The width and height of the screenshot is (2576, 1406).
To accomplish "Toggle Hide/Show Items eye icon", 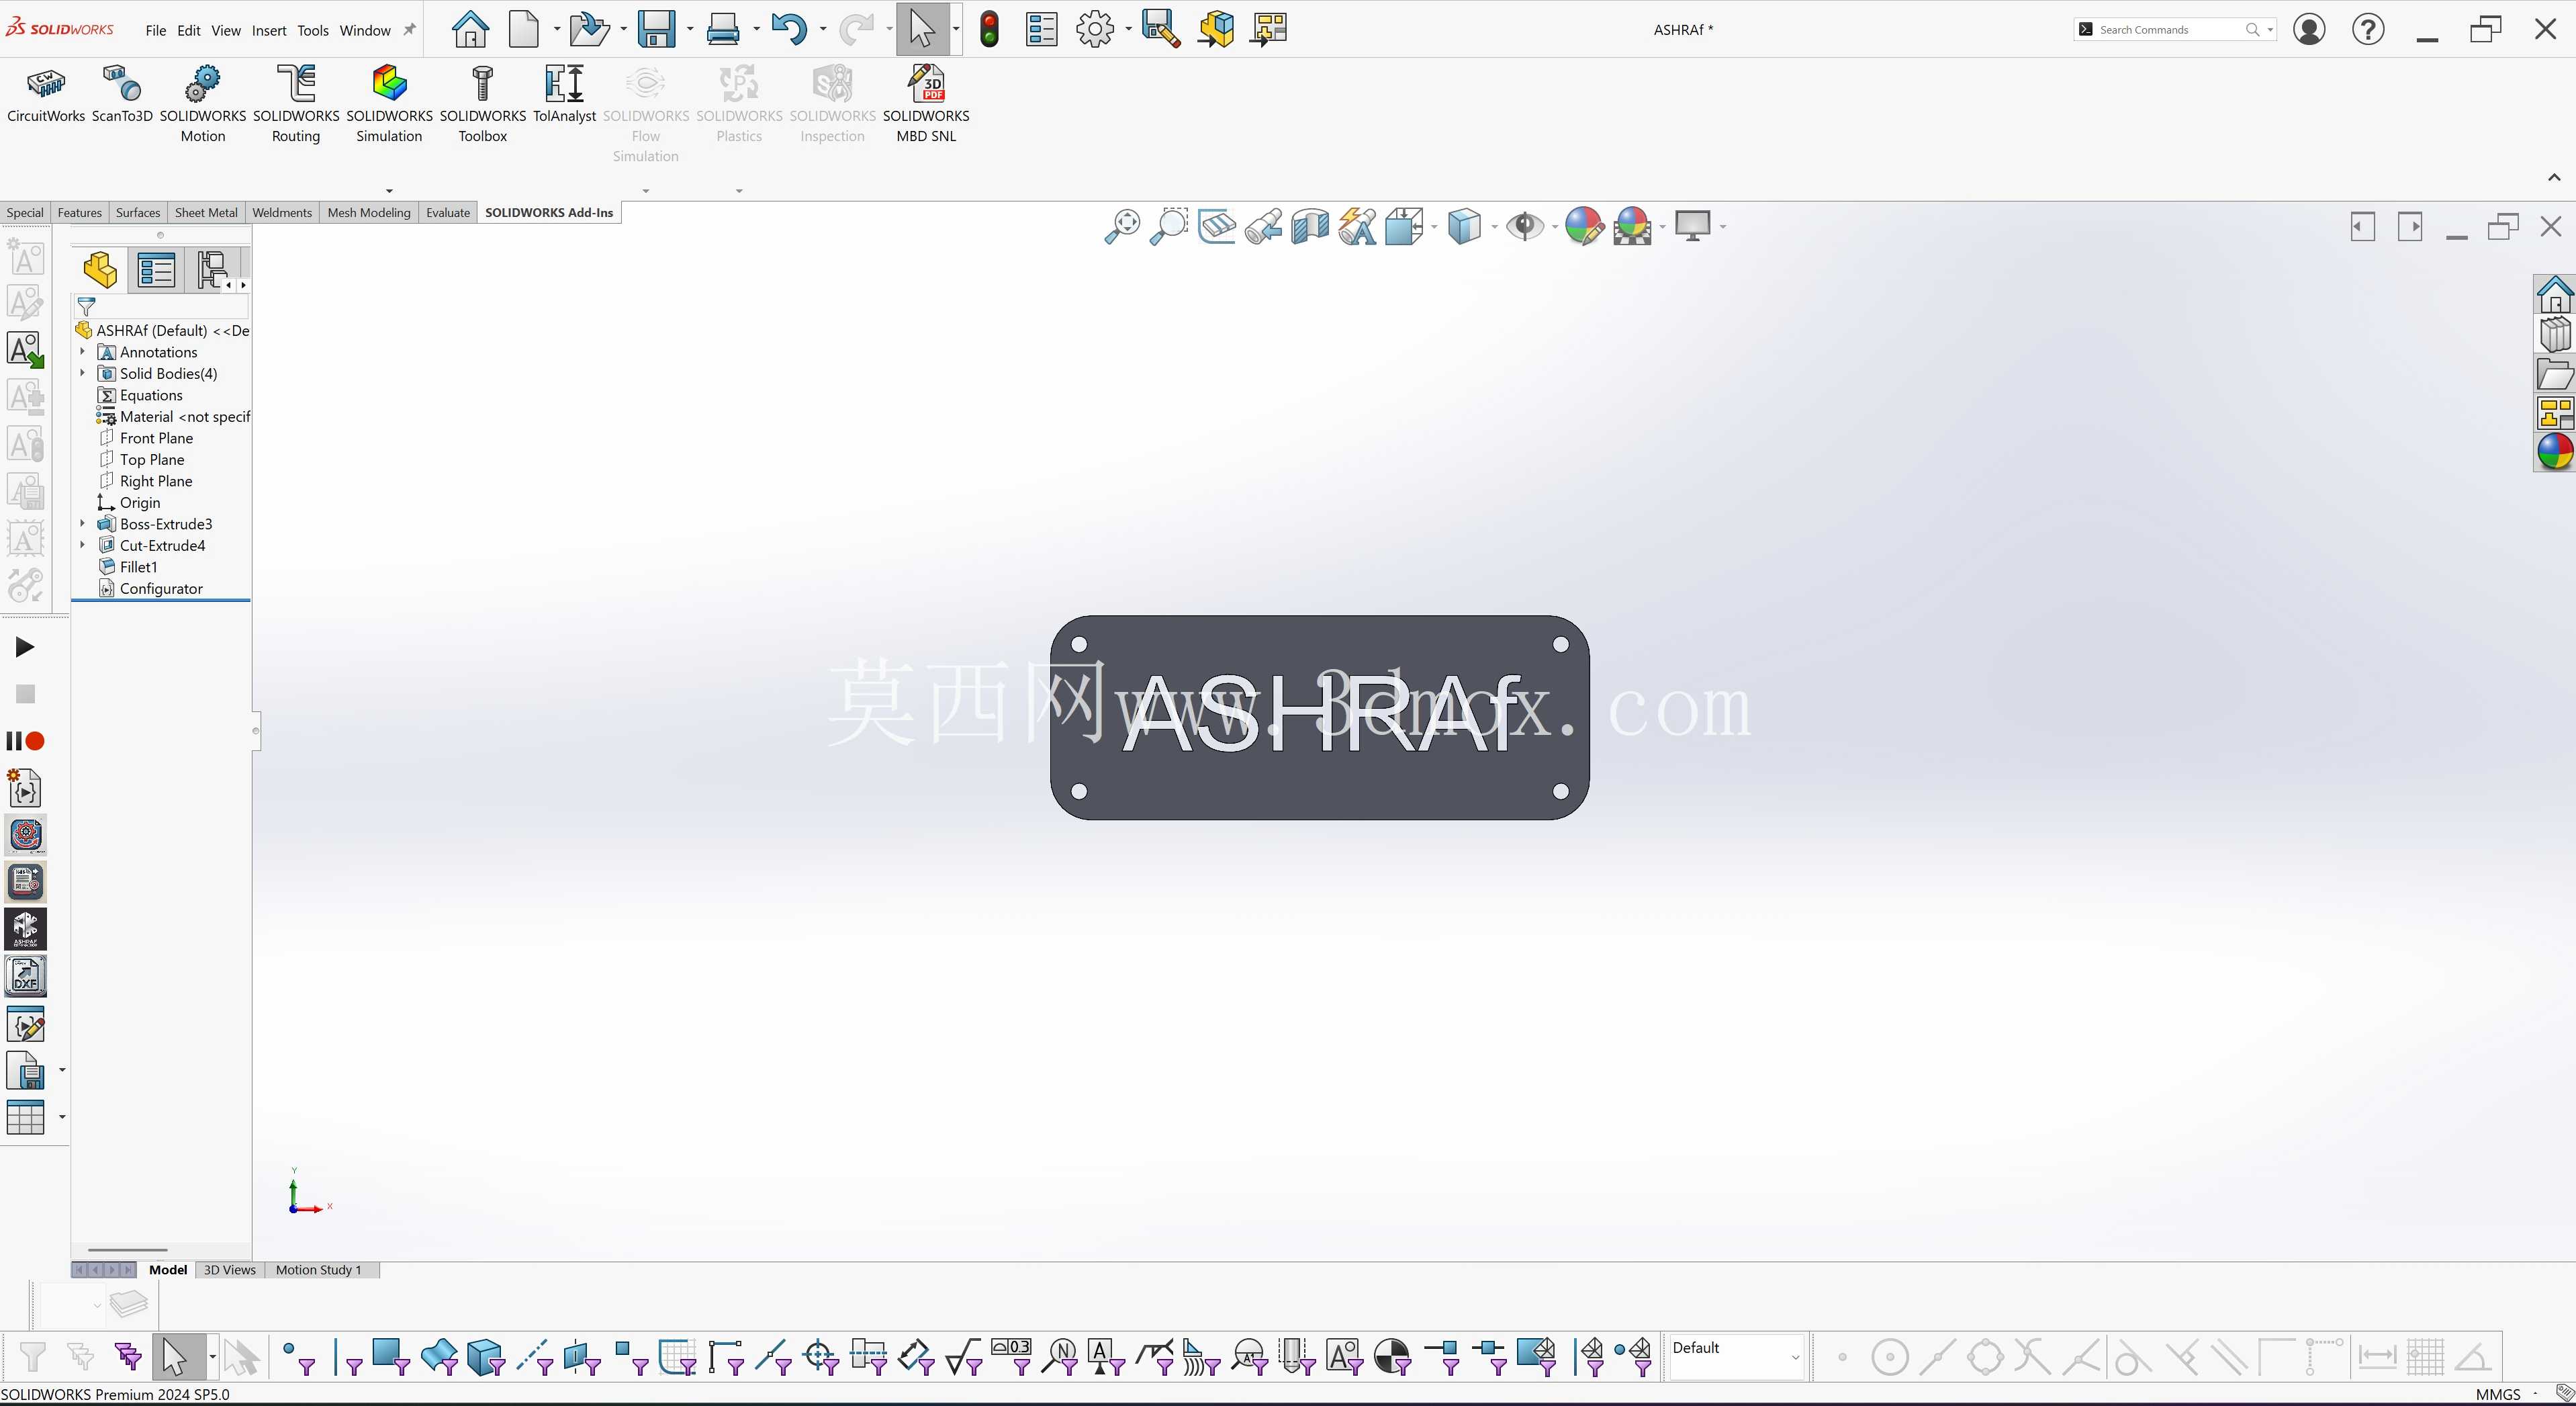I will [x=1525, y=226].
